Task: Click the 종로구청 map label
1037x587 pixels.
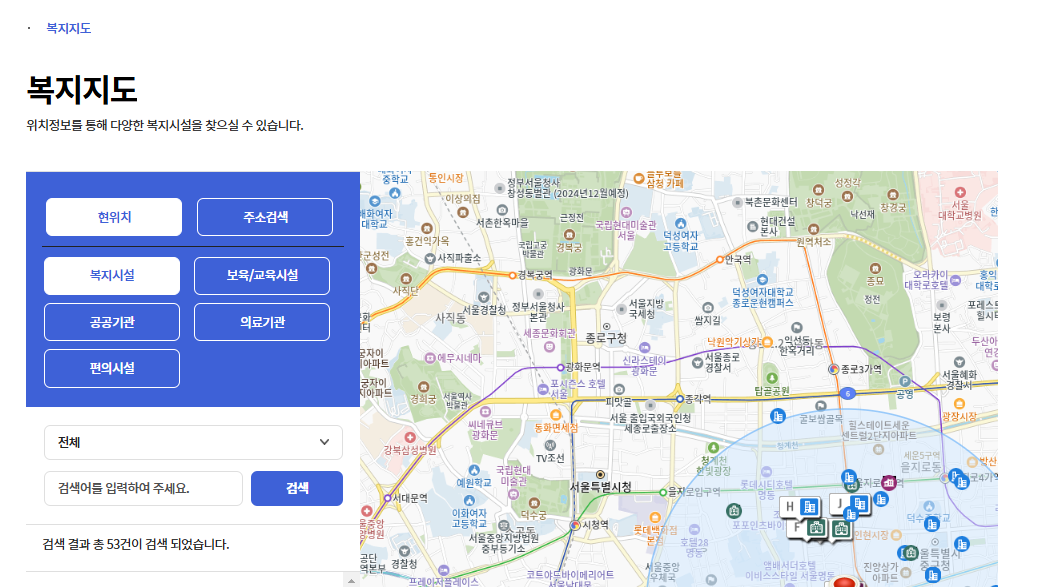Action: point(606,338)
